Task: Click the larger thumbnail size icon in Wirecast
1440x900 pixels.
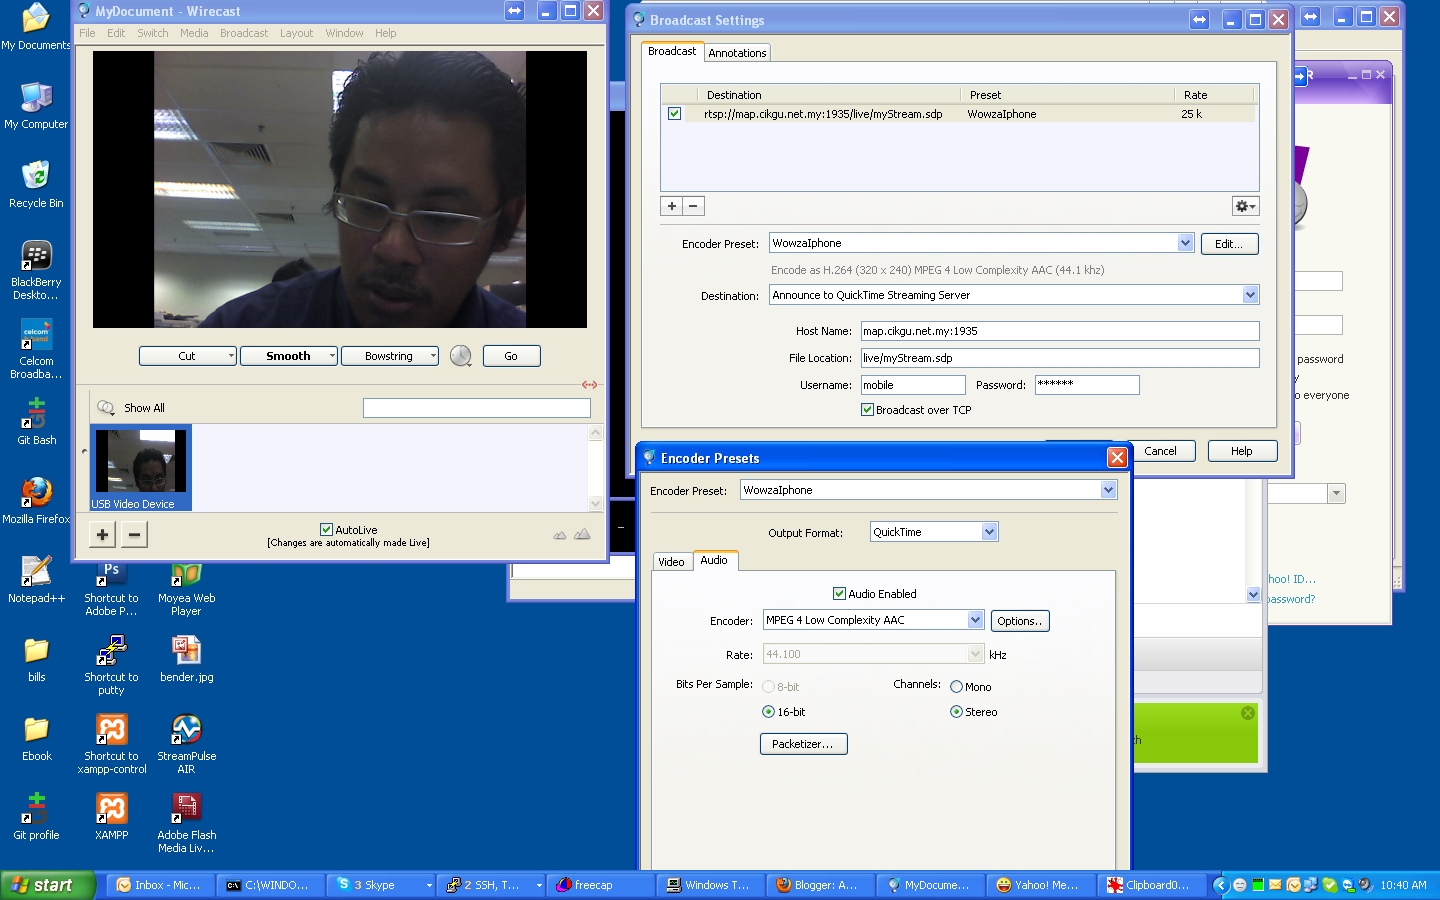Action: [582, 535]
